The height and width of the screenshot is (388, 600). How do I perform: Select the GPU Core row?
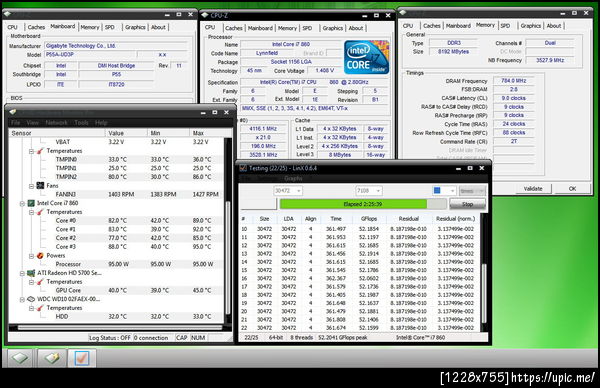(116, 290)
